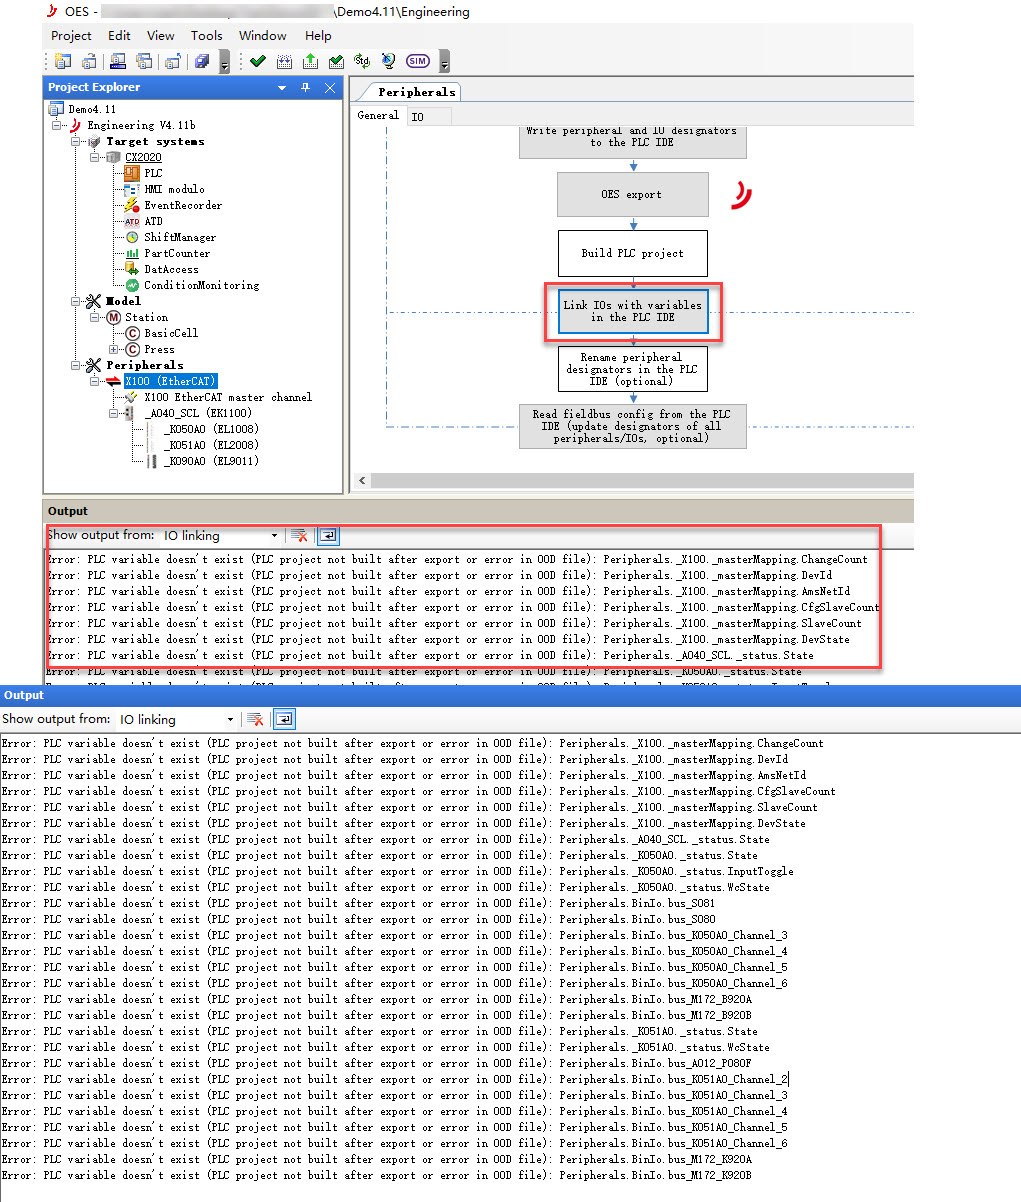Click the purple SIM simulation toolbar icon
Viewport: 1021px width, 1202px height.
417,62
